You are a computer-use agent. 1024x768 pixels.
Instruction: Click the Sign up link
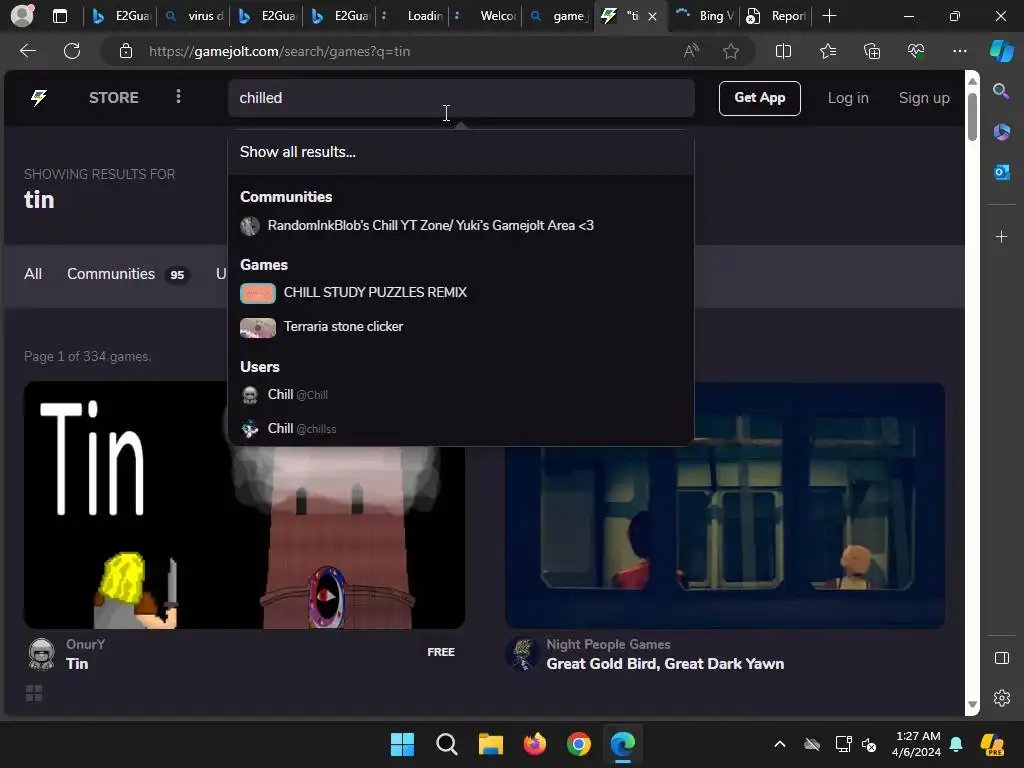(x=924, y=98)
